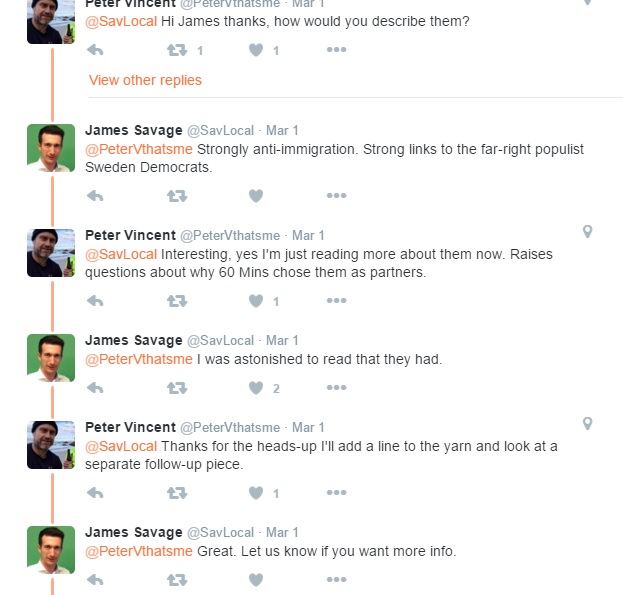Retweet the "Thanks for the heads-up" tweet
This screenshot has height=595, width=623.
[x=176, y=493]
